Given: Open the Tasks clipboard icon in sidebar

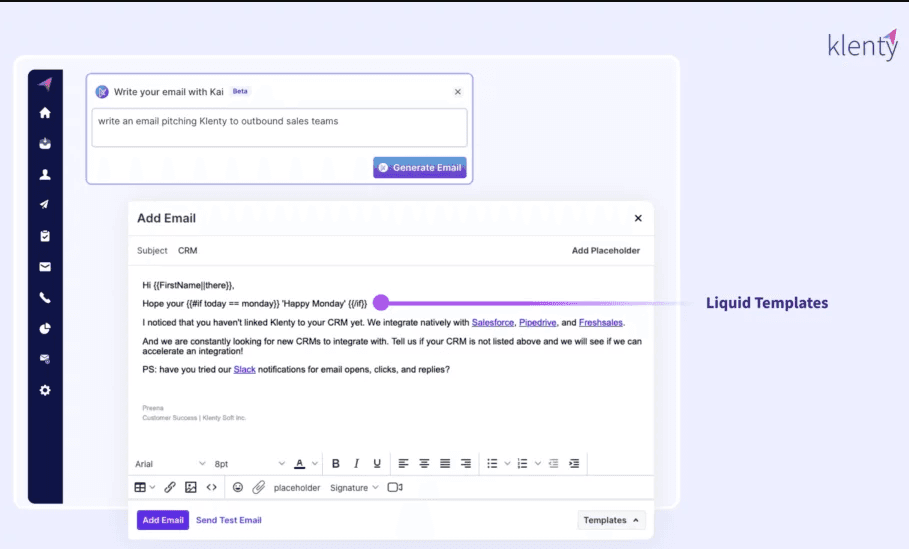Looking at the screenshot, I should [x=45, y=236].
